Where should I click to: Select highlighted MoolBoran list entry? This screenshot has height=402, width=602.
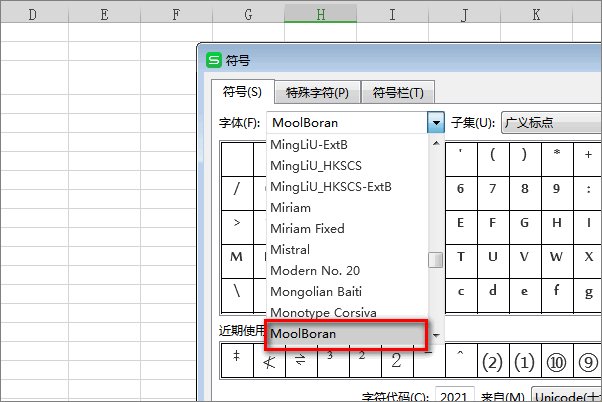pos(346,334)
